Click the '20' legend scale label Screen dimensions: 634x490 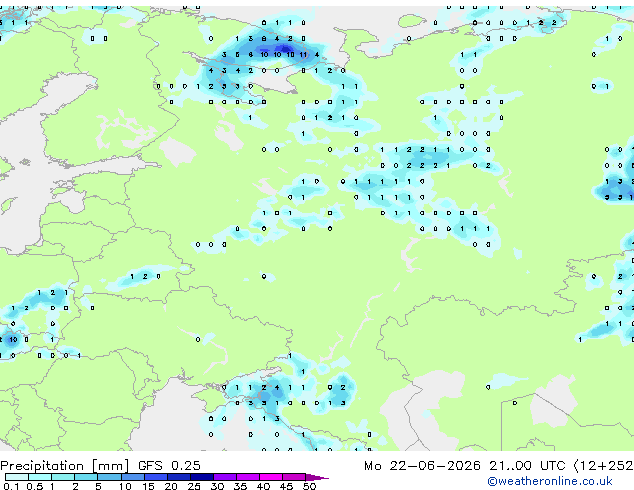171,486
